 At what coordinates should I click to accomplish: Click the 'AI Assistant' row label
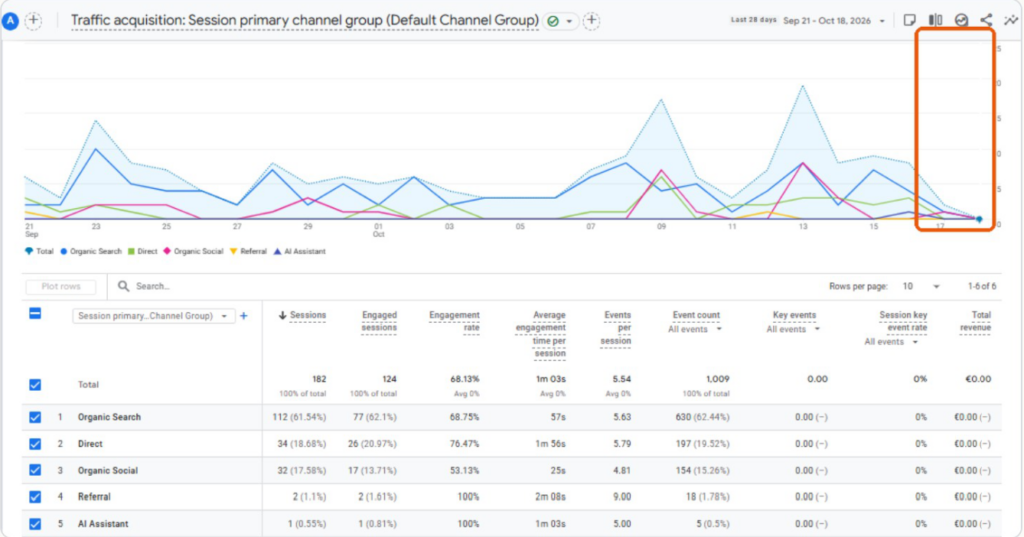(103, 524)
